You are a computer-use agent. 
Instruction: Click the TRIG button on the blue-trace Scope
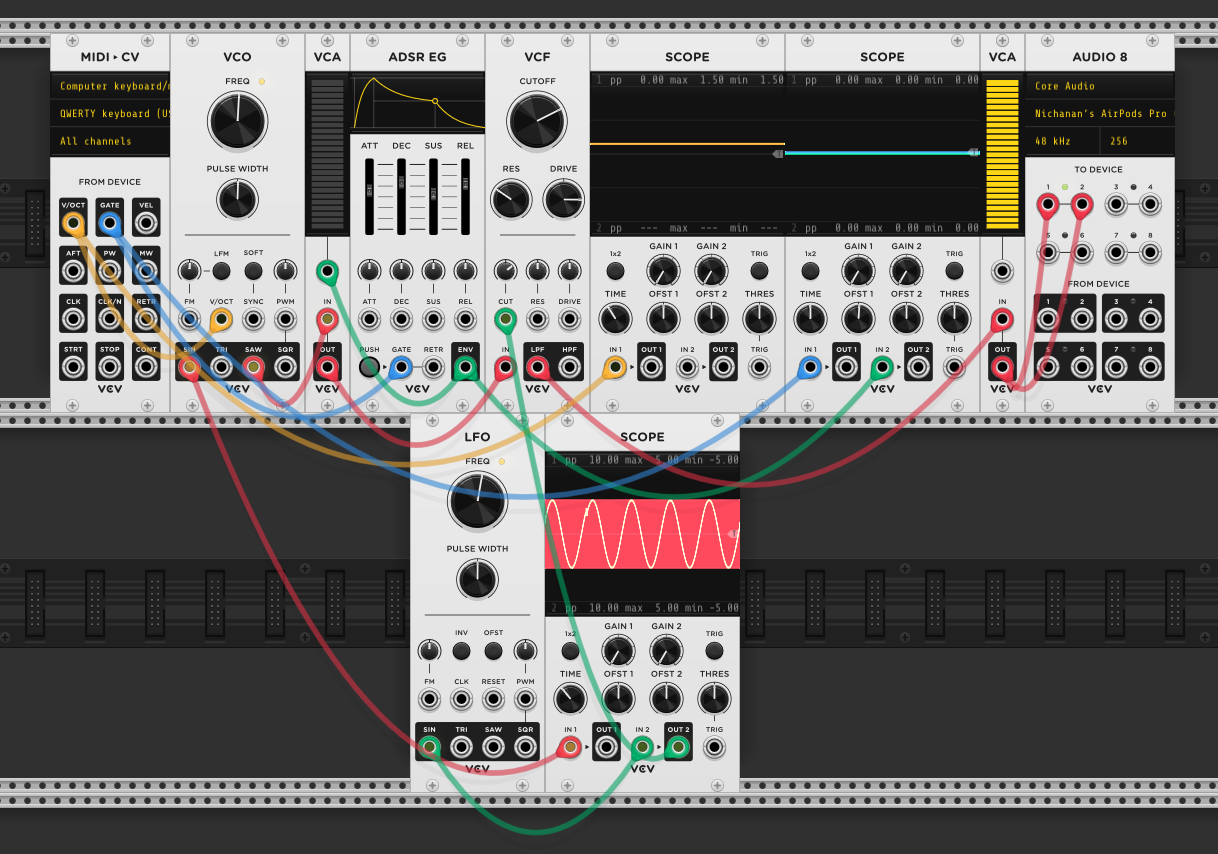(x=954, y=270)
